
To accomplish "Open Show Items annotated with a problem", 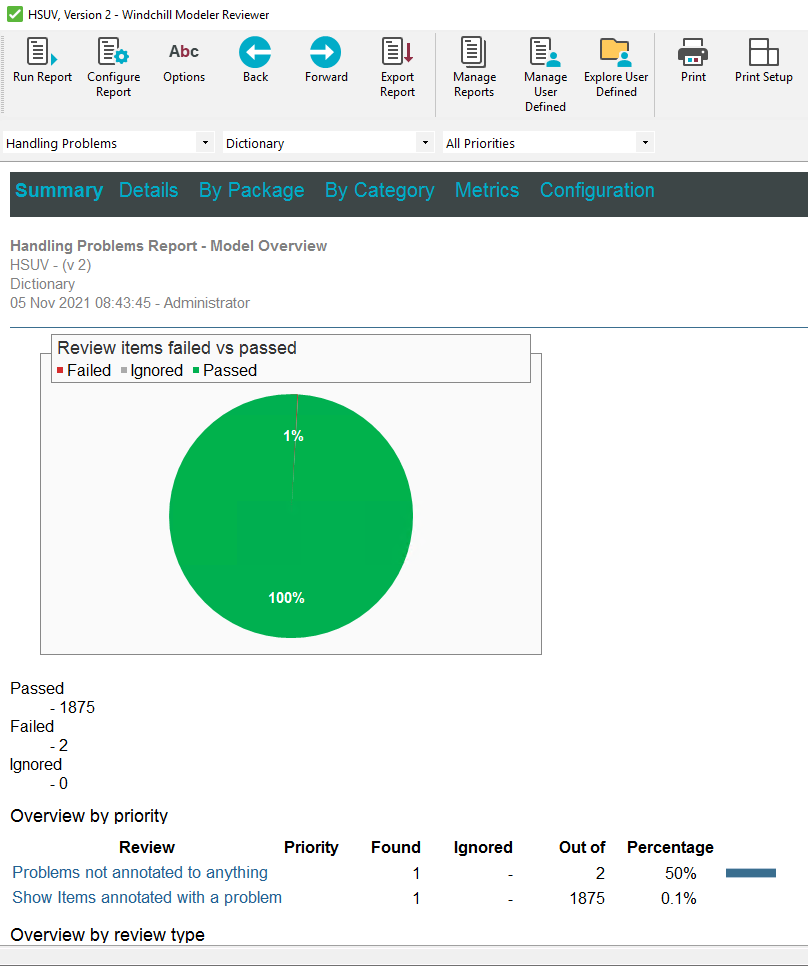I will [146, 897].
